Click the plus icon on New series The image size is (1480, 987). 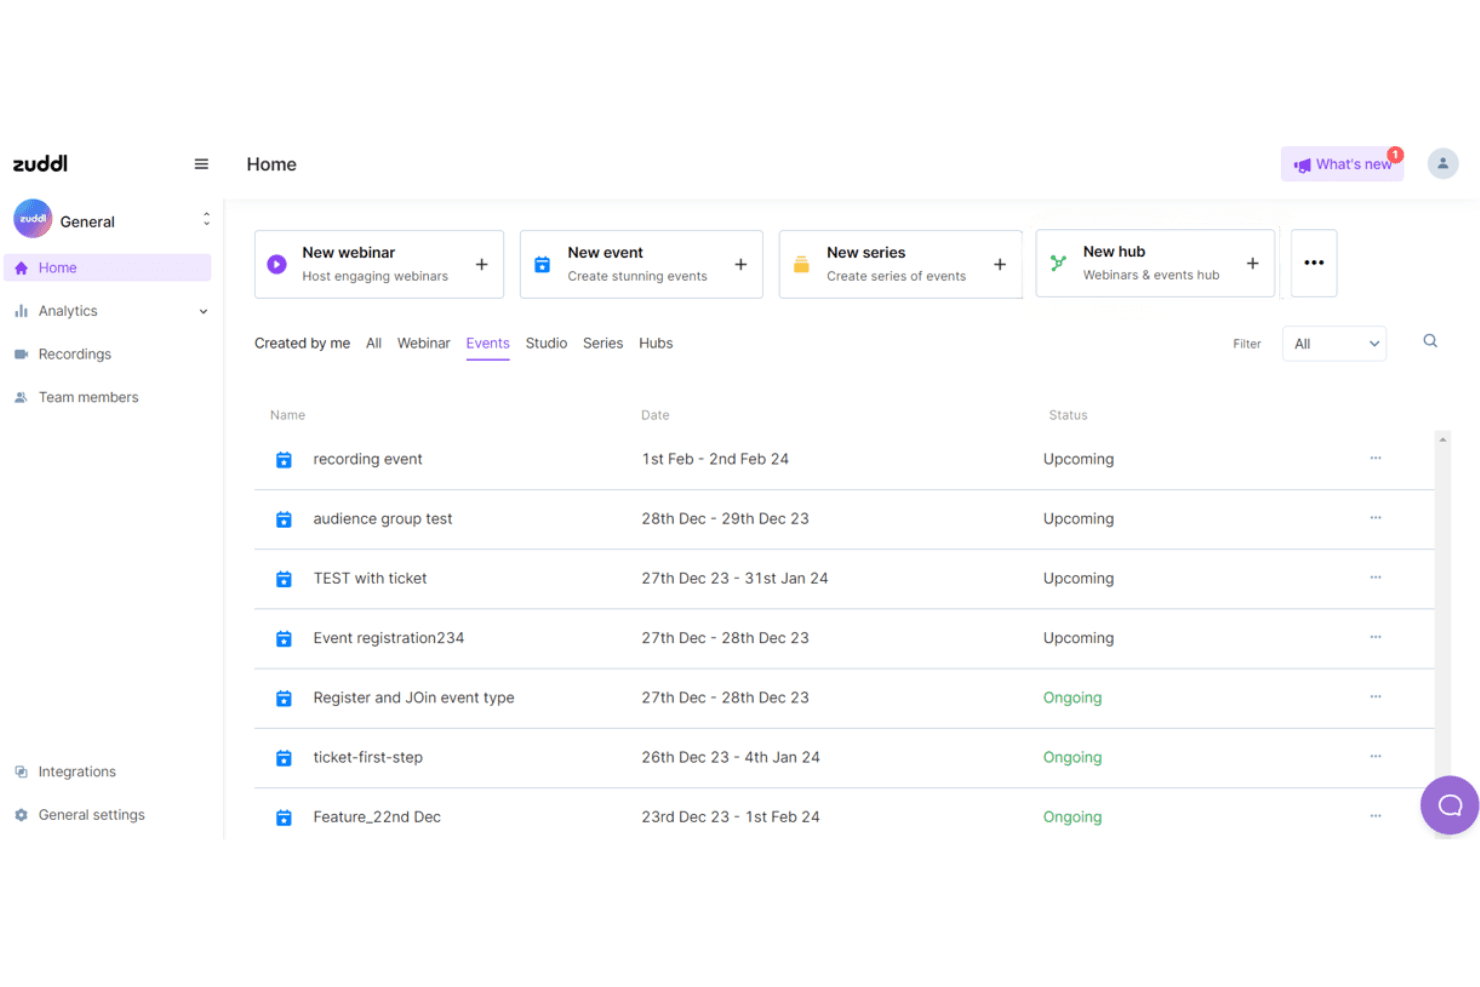pyautogui.click(x=999, y=264)
